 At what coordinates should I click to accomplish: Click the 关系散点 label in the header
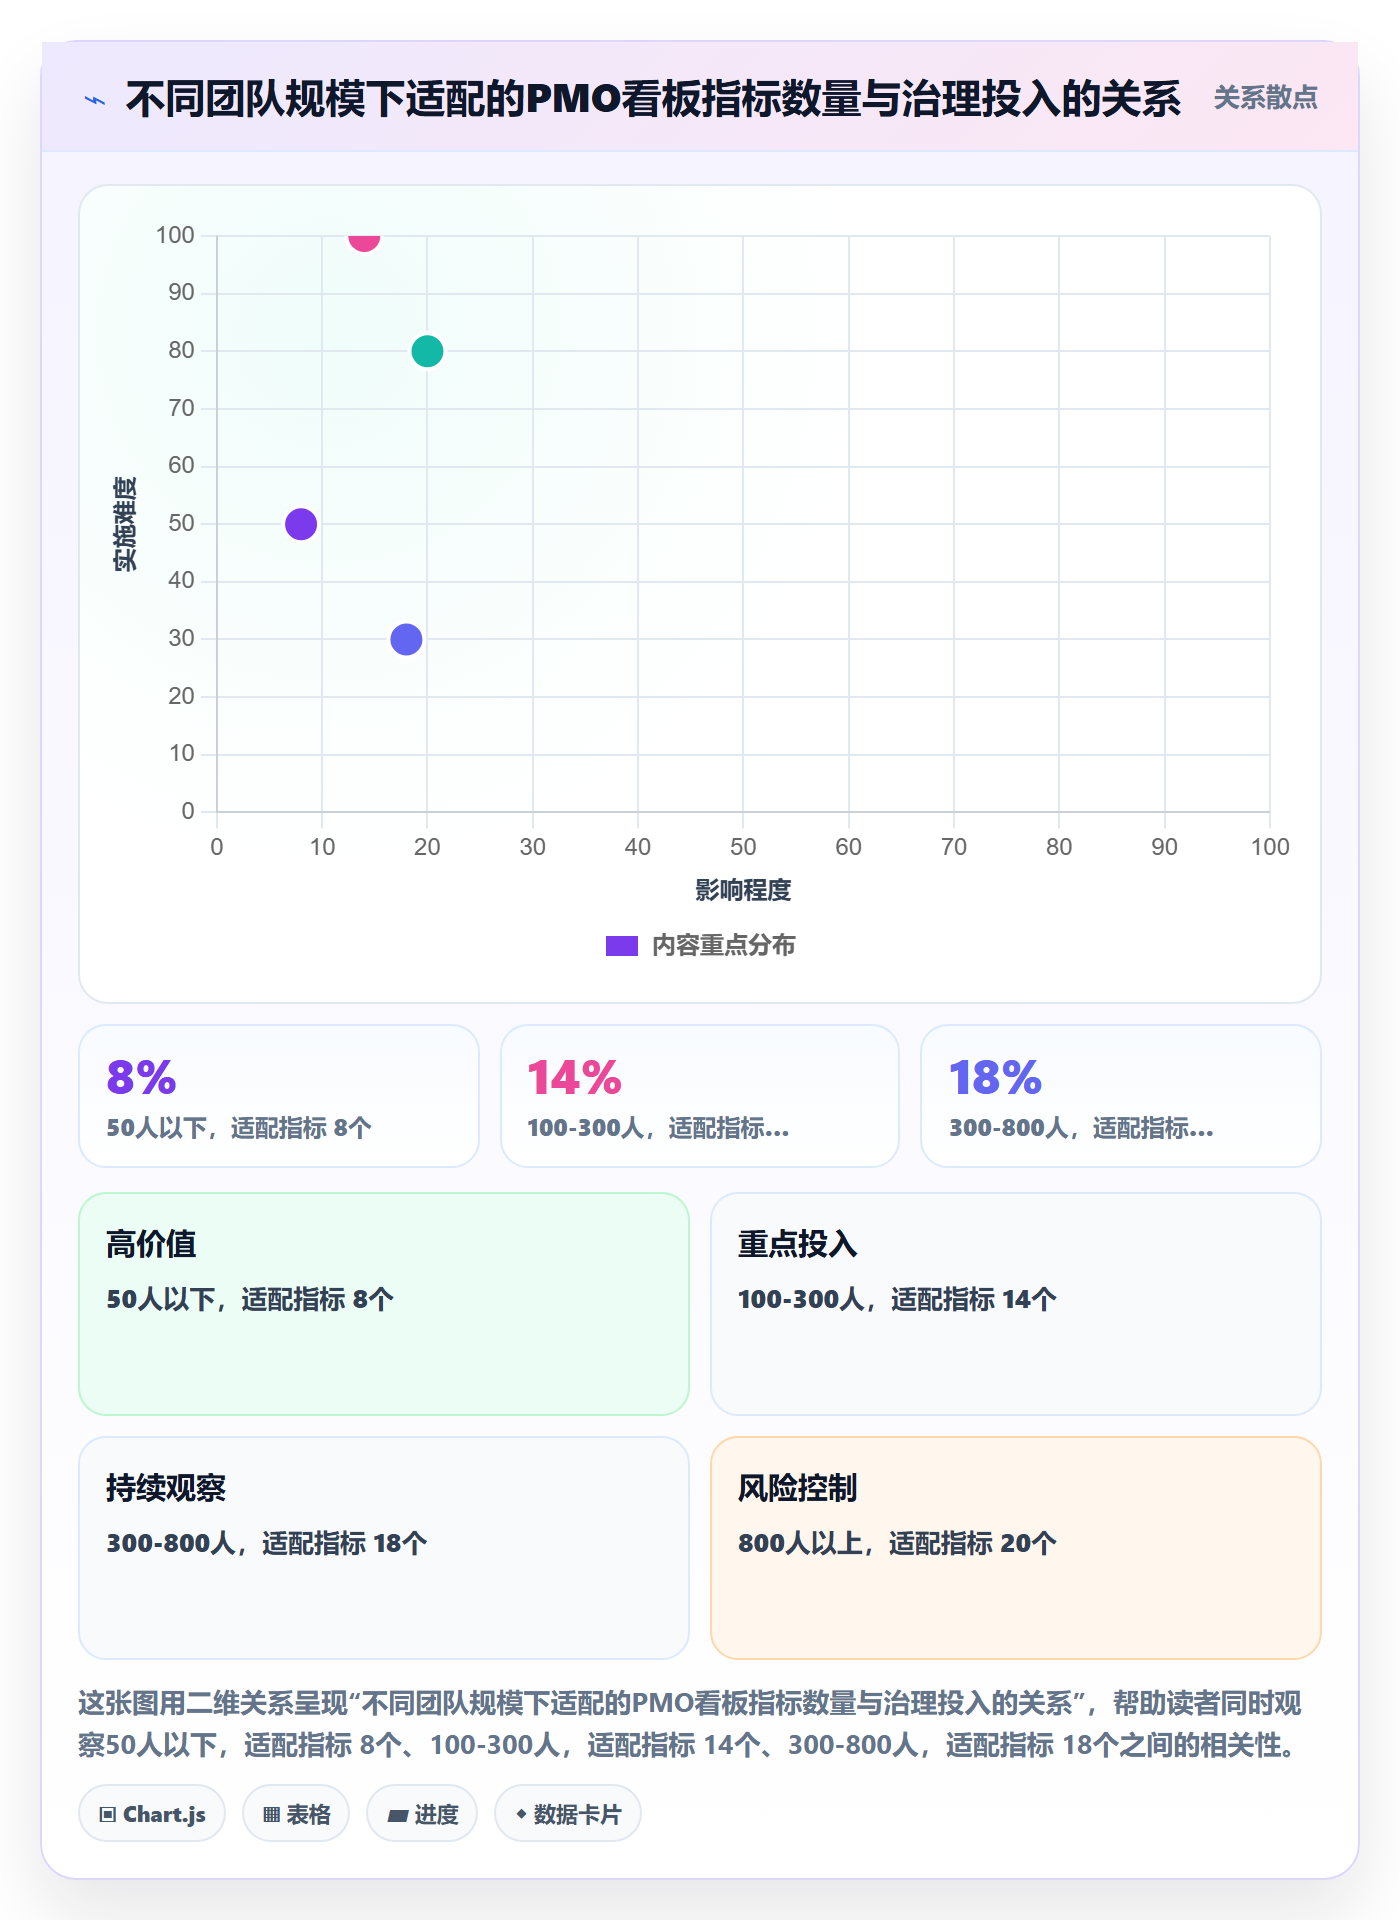coord(1265,98)
